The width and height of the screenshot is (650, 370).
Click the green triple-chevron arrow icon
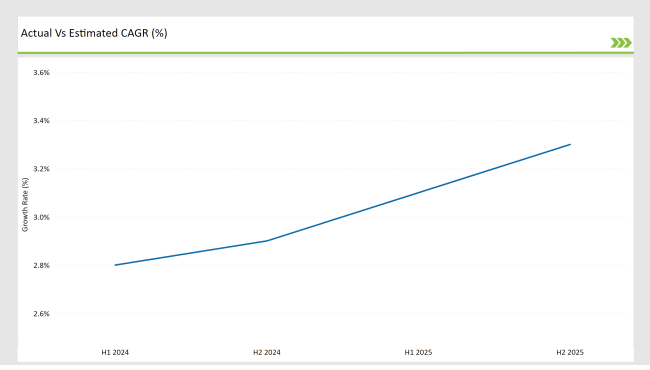pos(621,43)
